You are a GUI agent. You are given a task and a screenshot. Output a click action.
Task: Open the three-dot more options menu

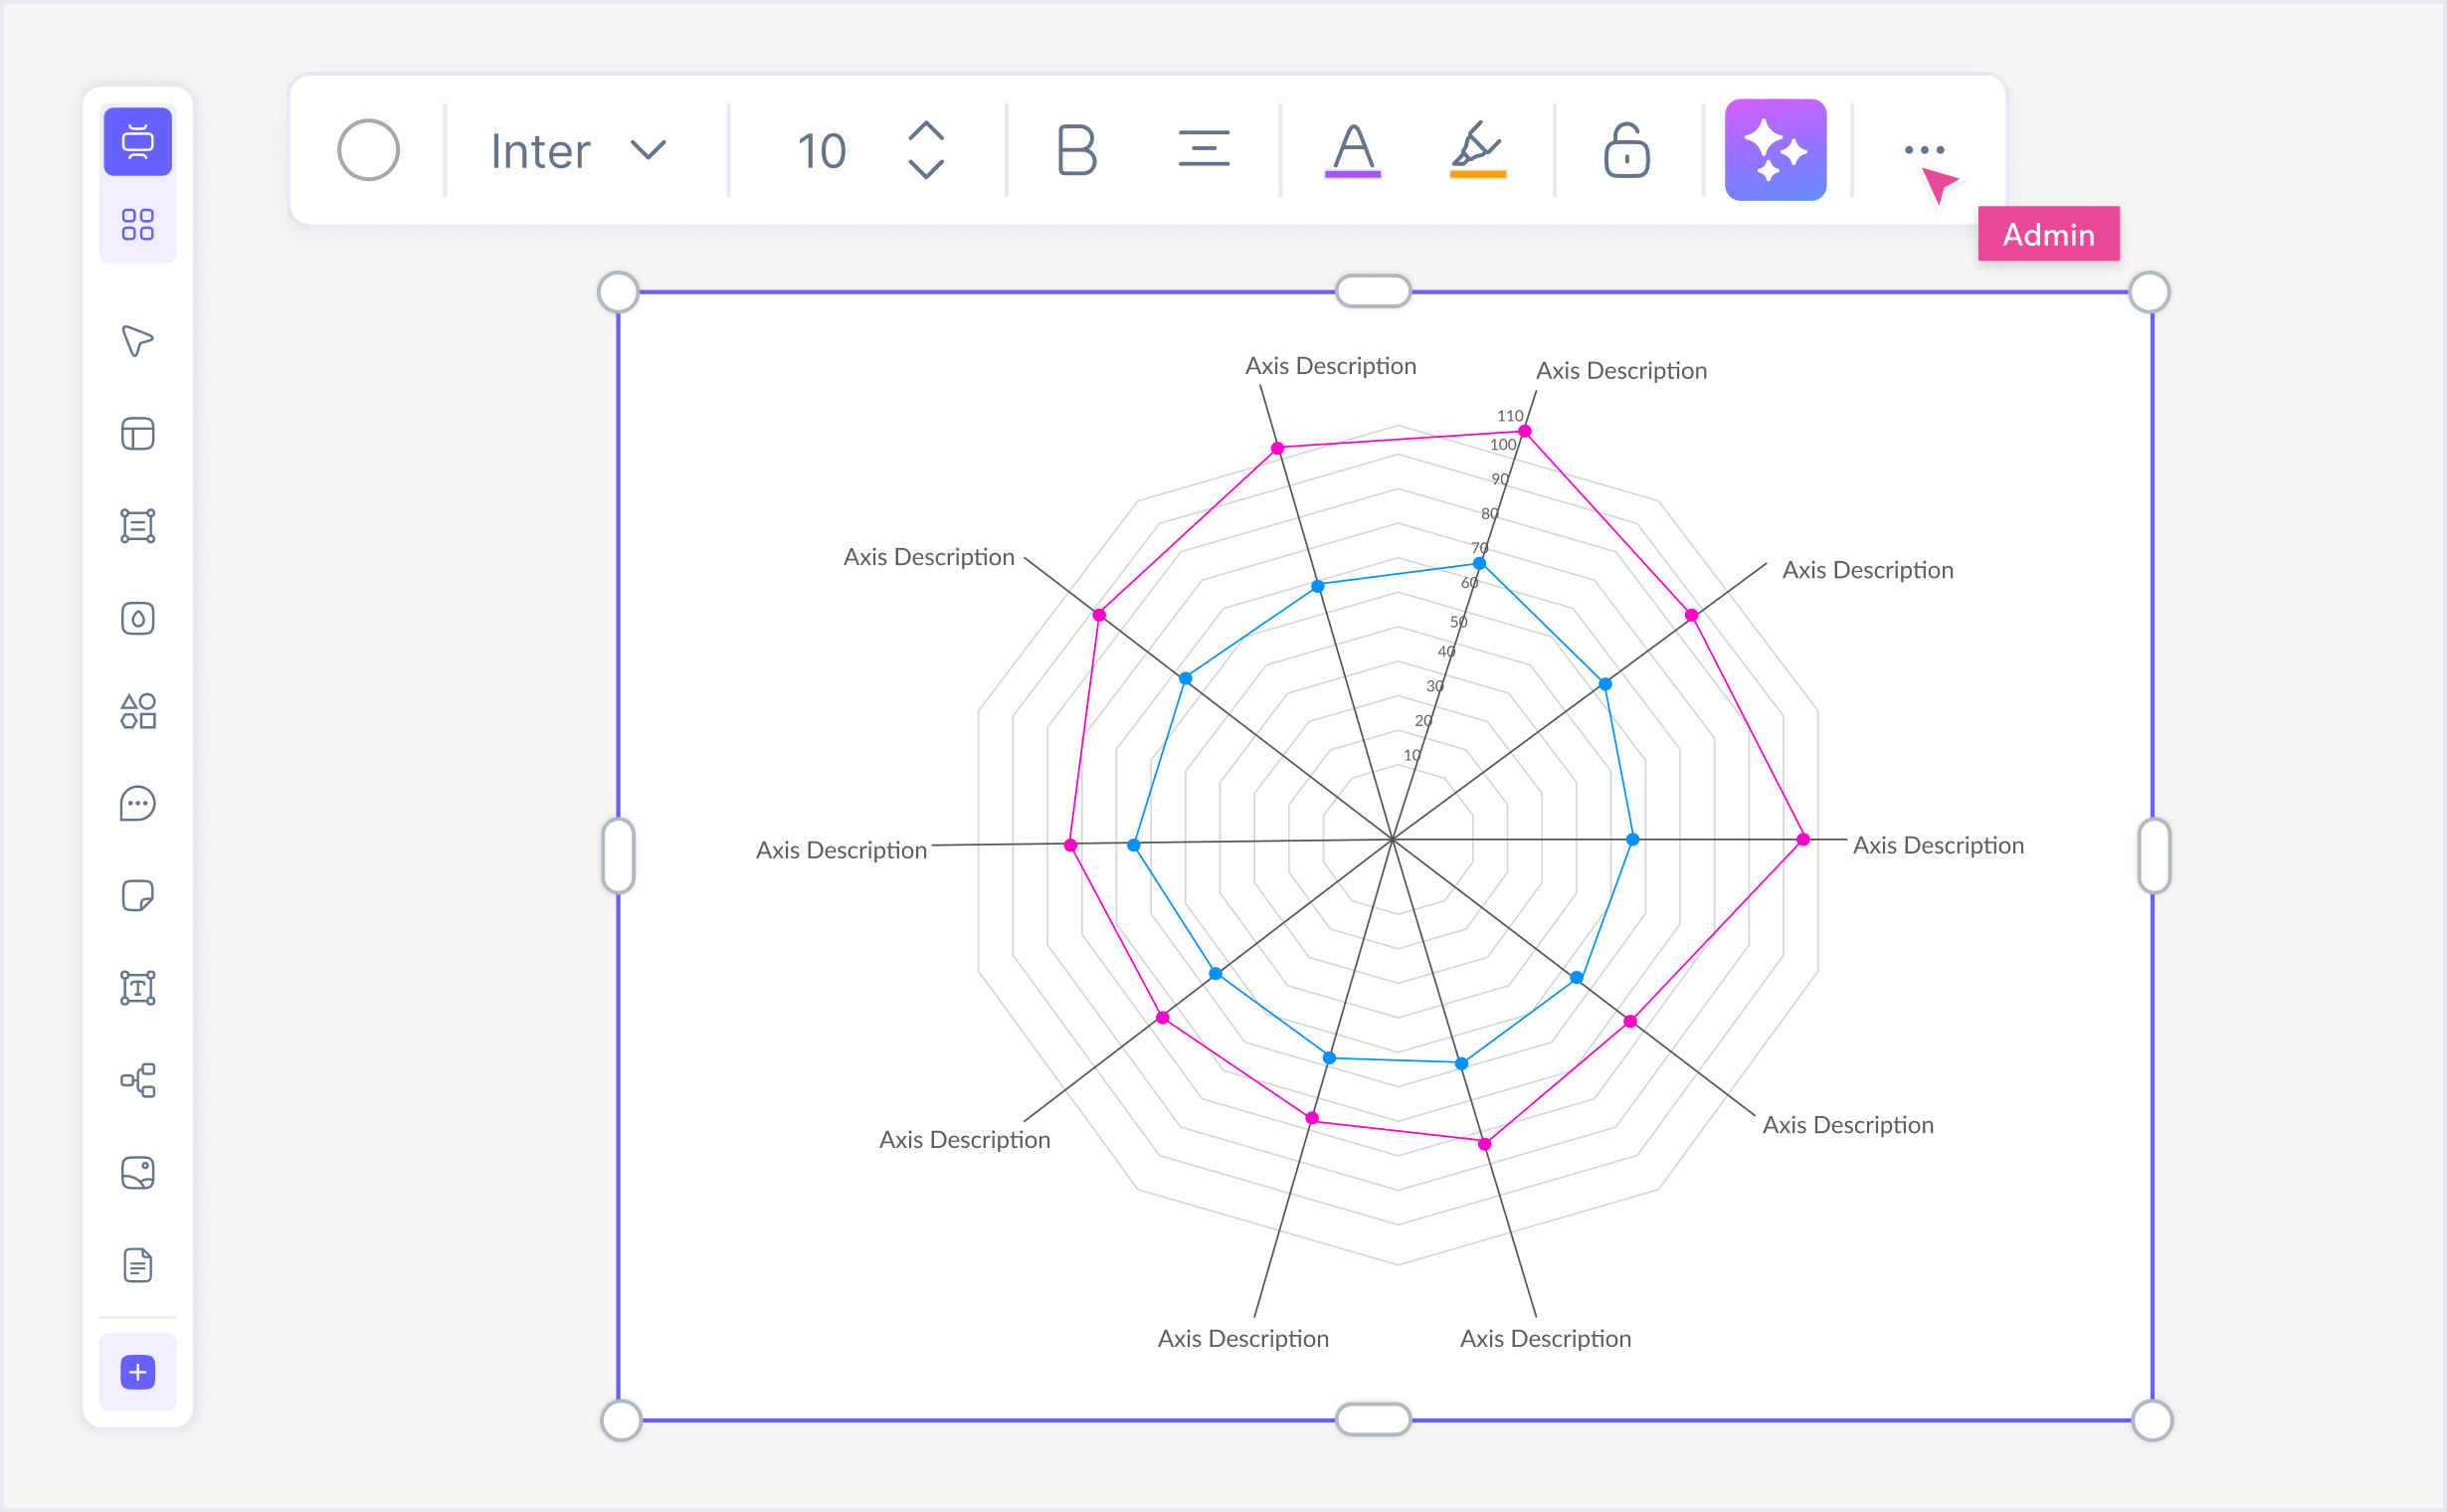1925,150
